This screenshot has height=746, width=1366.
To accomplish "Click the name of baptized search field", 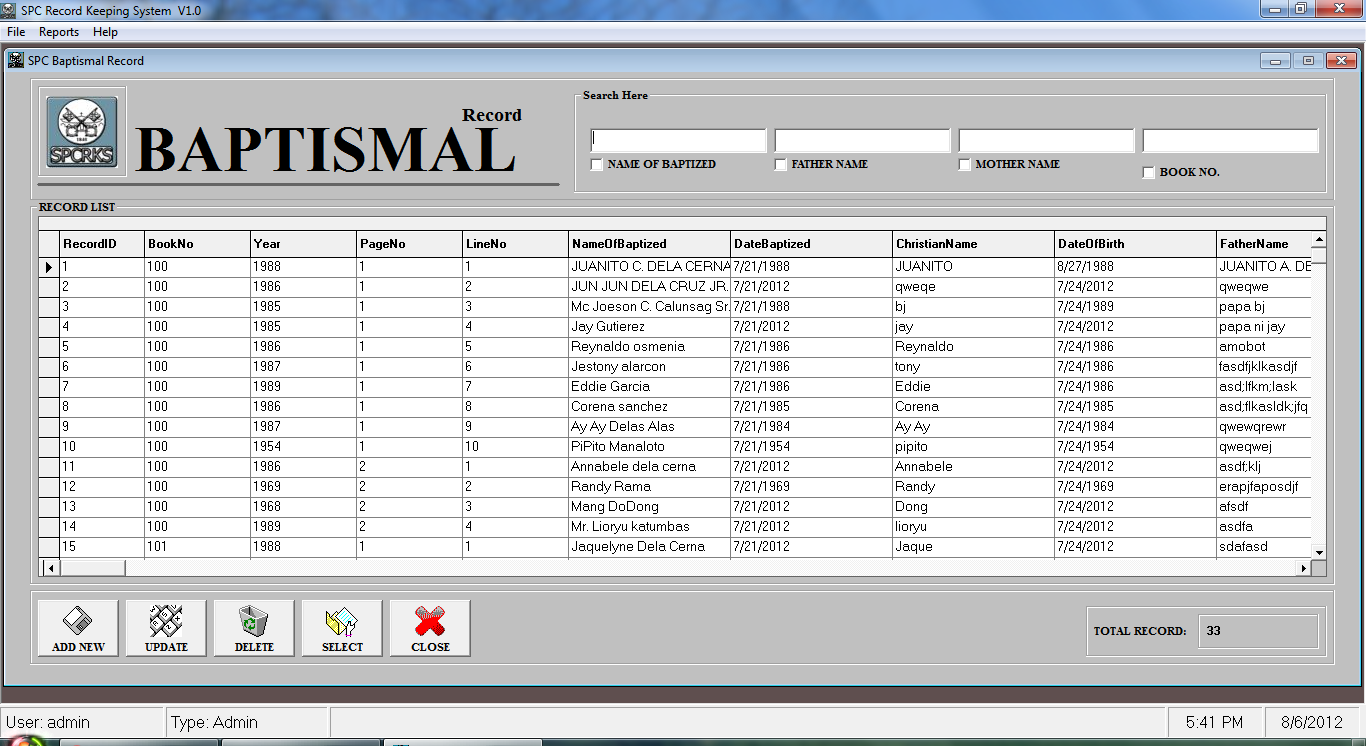I will [x=678, y=140].
